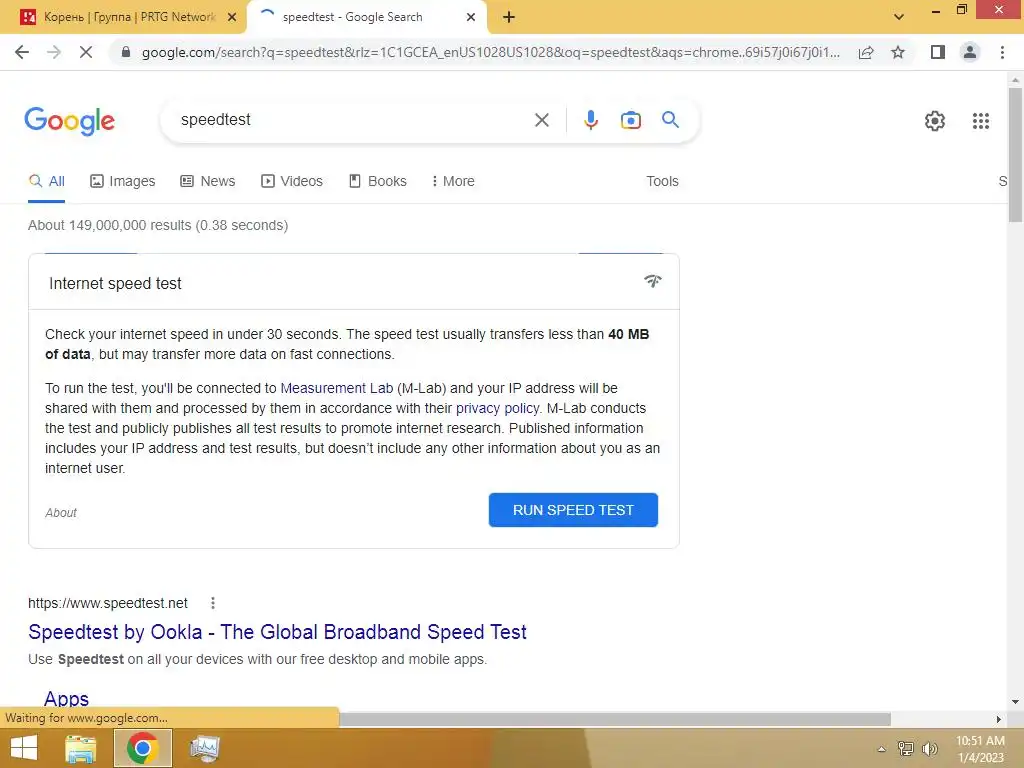Search by voice microphone icon
Screen dimensions: 1024x768
[590, 120]
